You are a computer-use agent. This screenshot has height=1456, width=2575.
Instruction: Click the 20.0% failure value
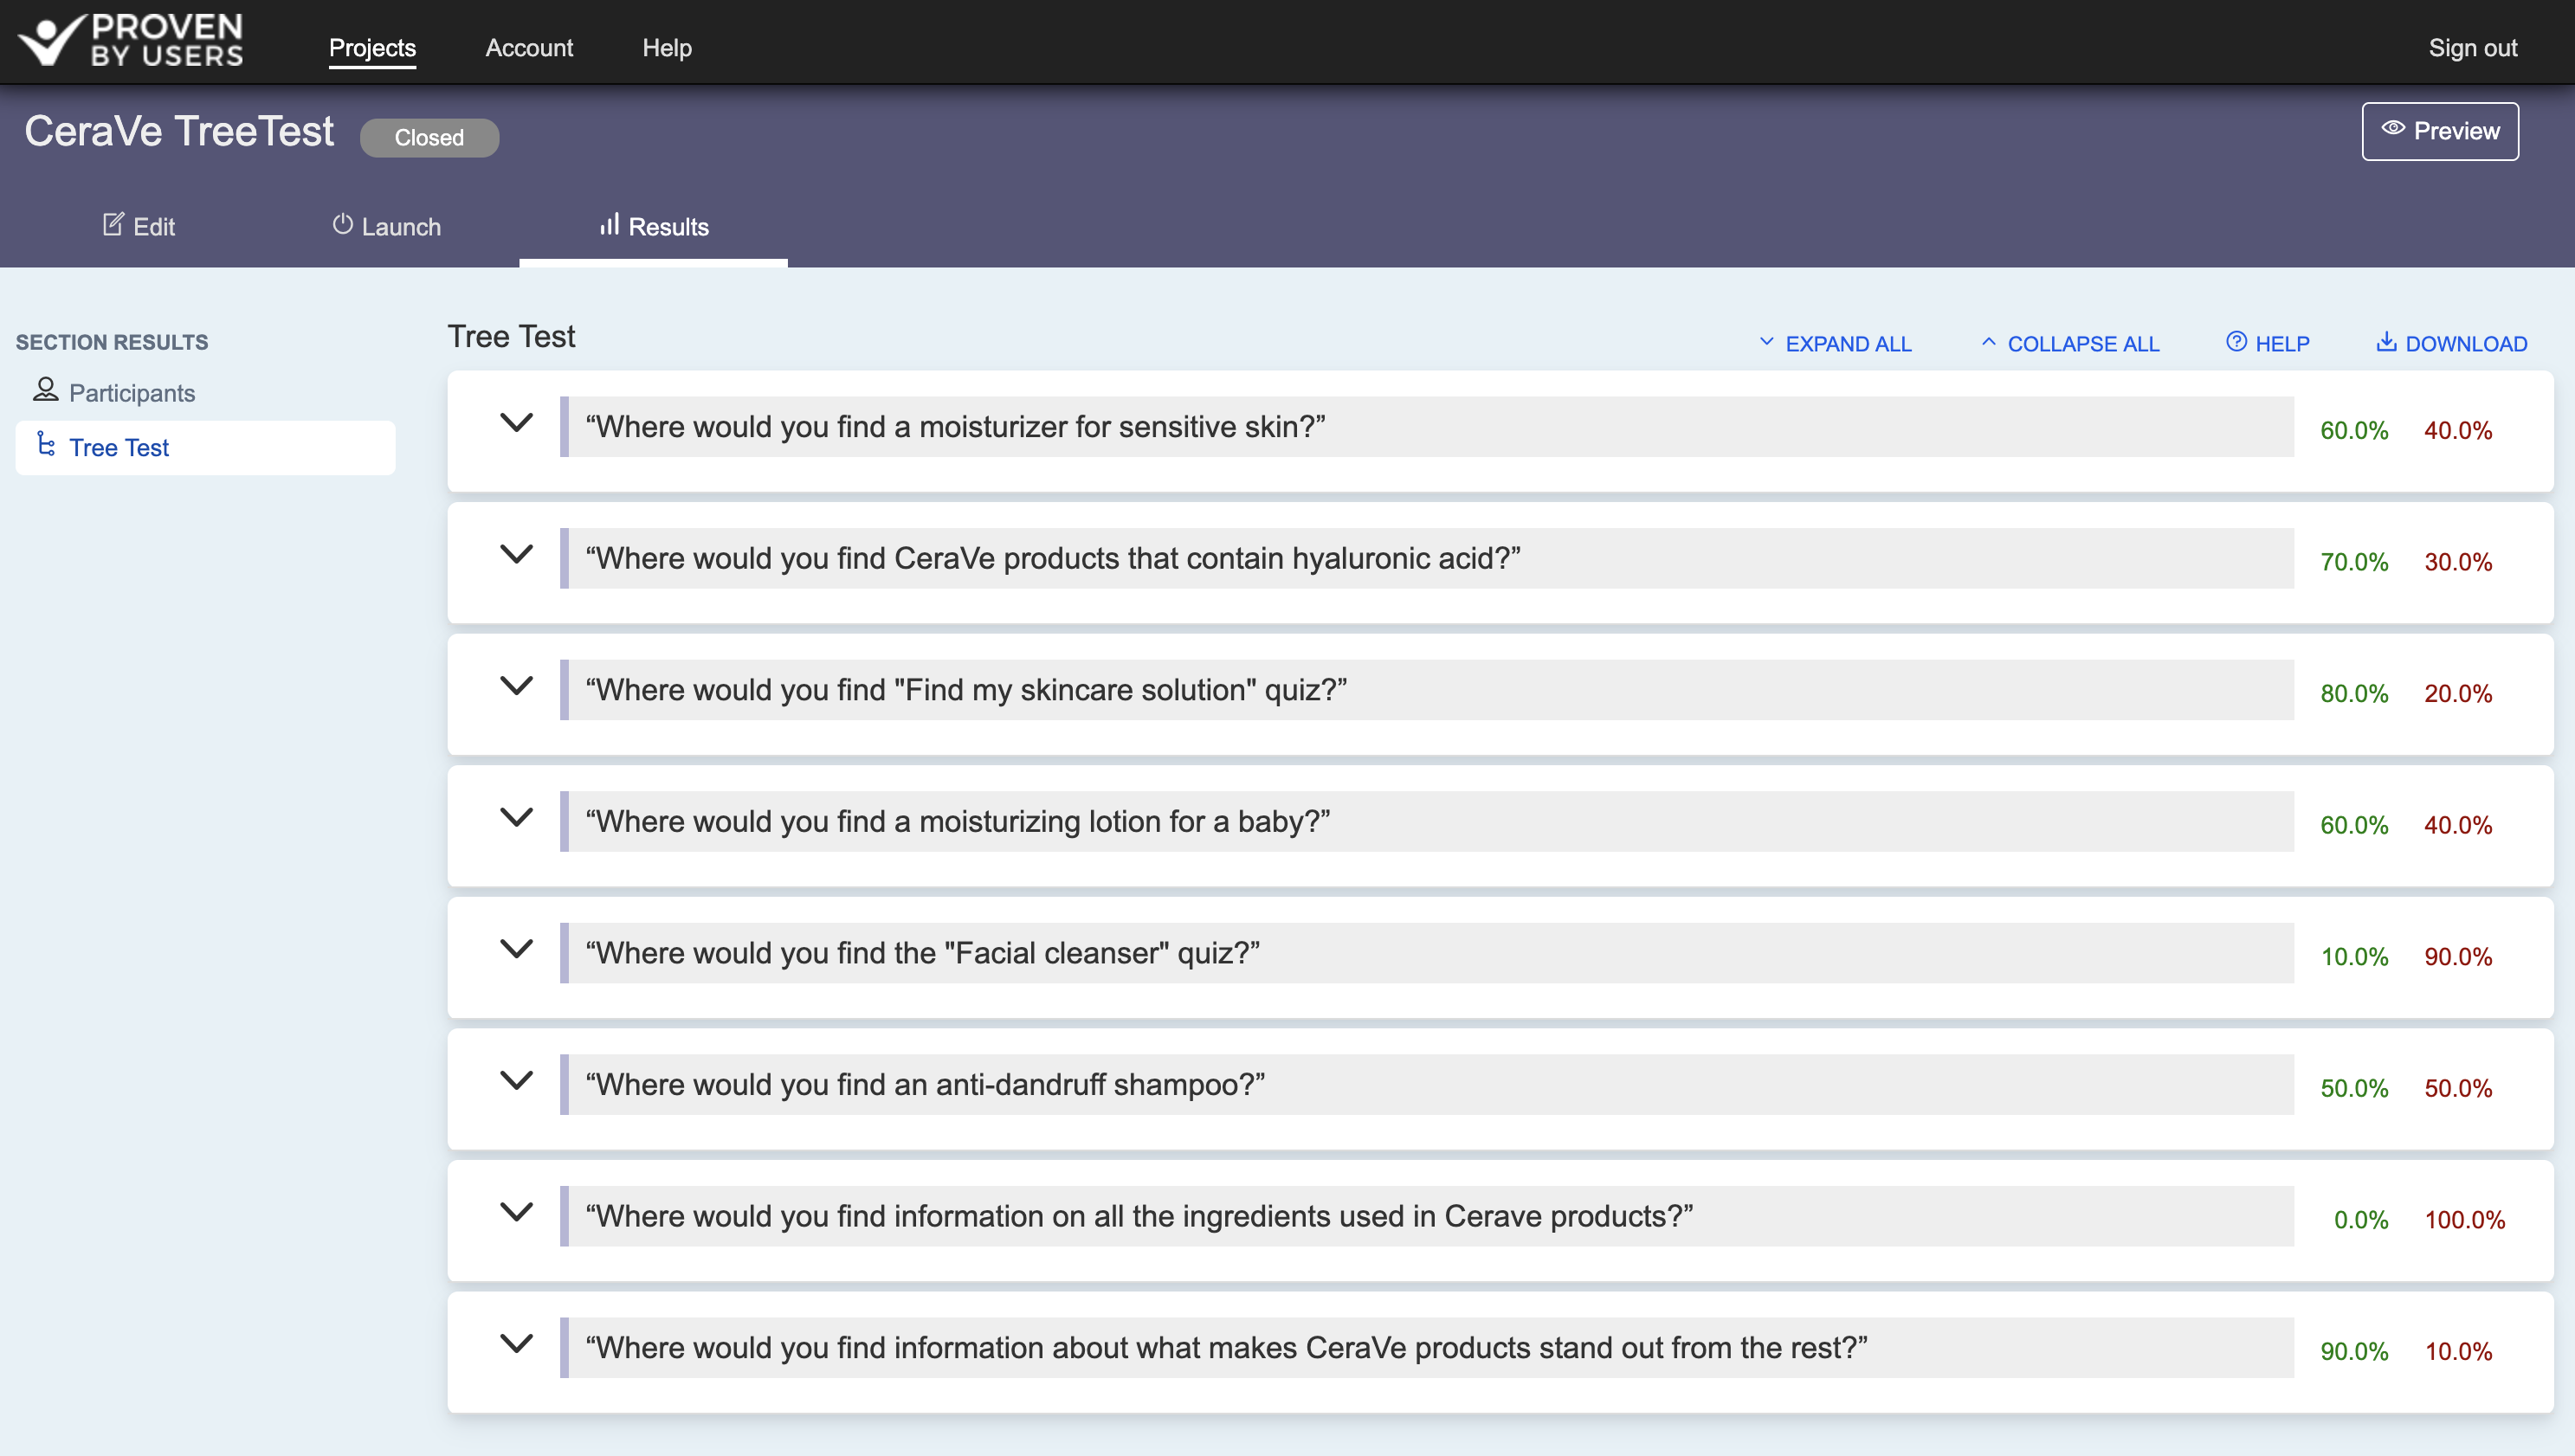click(x=2458, y=694)
